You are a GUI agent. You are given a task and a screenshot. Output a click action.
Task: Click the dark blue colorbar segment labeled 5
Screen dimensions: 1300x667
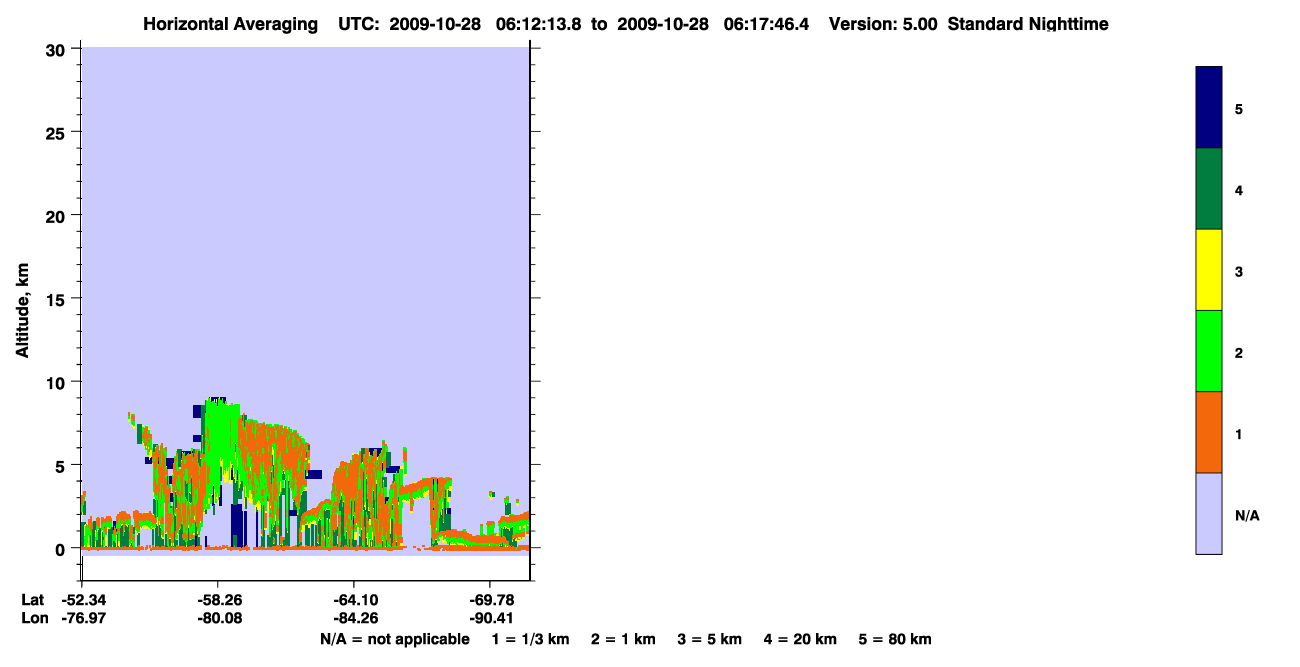tap(1209, 108)
